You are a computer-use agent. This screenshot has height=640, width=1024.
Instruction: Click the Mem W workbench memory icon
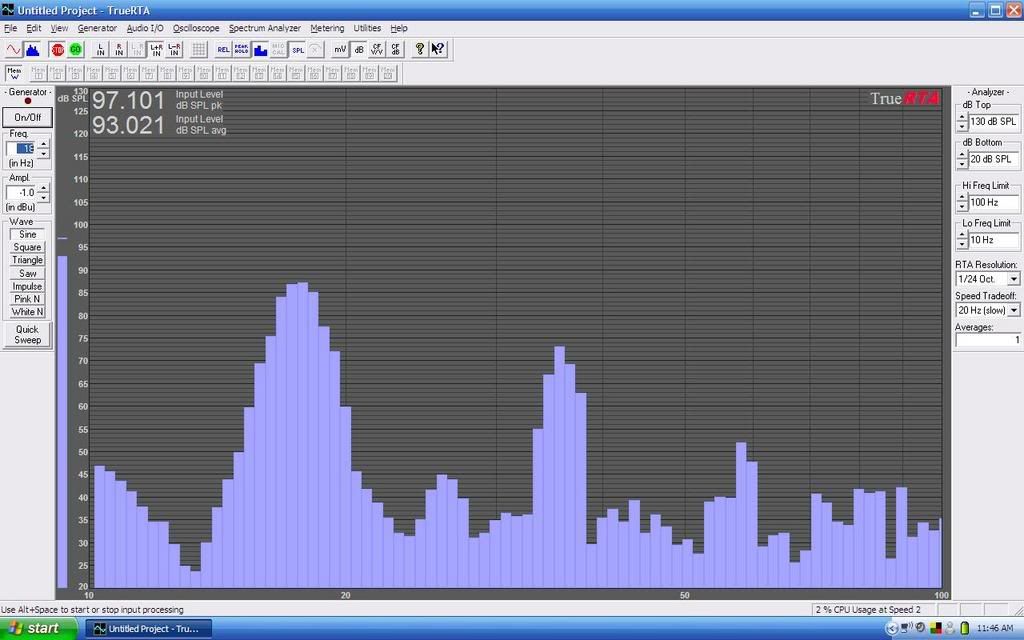coord(14,73)
